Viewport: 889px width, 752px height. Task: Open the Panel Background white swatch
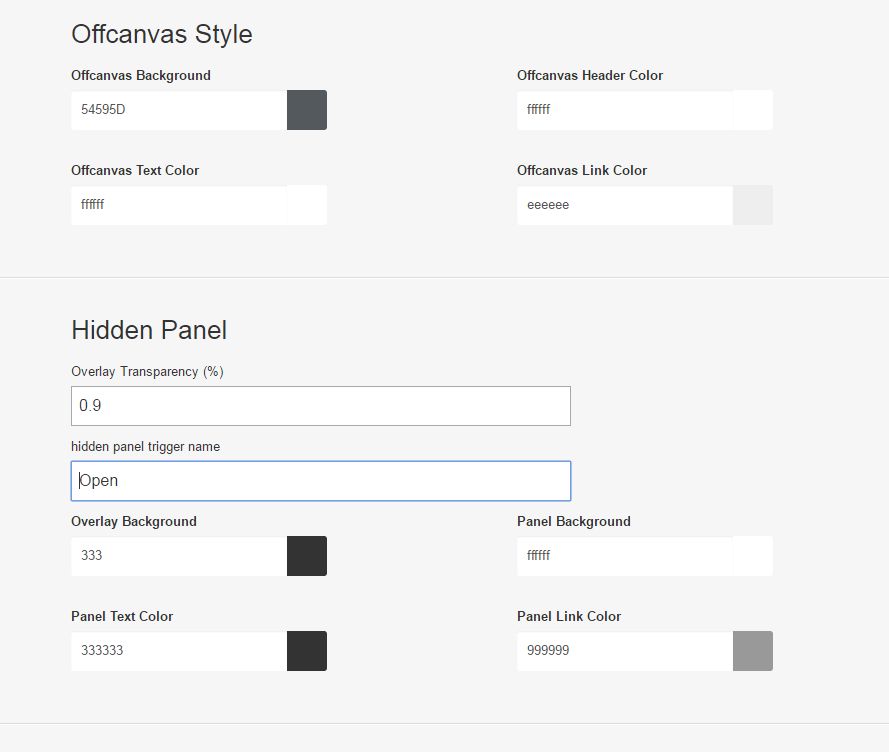click(x=752, y=556)
